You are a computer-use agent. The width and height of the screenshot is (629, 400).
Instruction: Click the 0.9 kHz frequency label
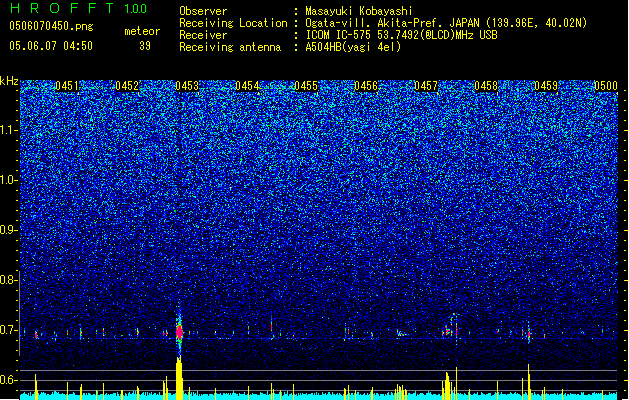(8, 230)
